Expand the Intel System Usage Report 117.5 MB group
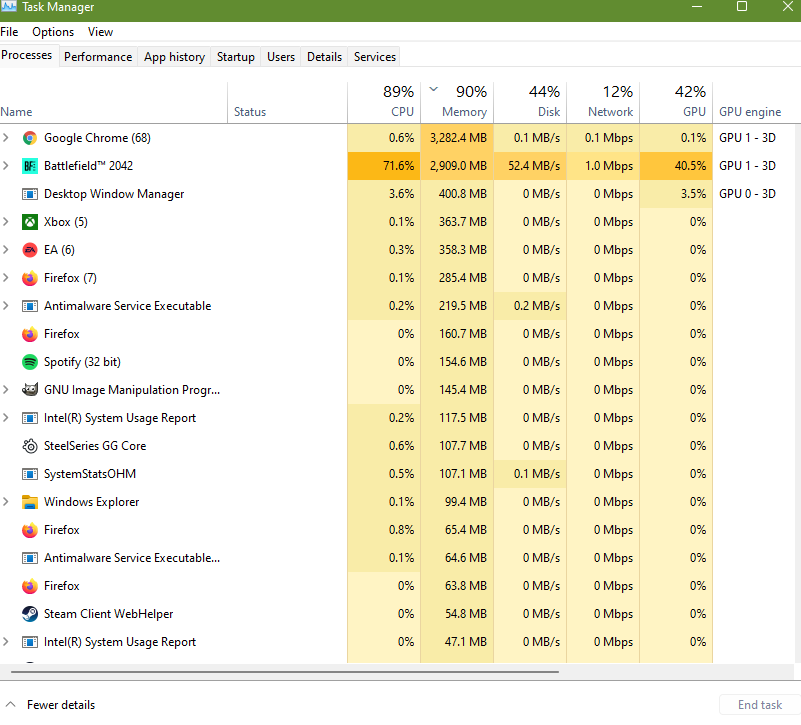Screen dimensions: 801x725 point(6,417)
